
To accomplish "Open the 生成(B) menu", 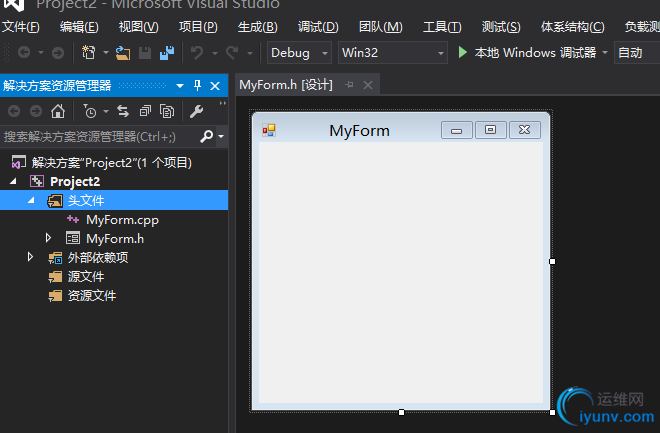I will click(258, 27).
